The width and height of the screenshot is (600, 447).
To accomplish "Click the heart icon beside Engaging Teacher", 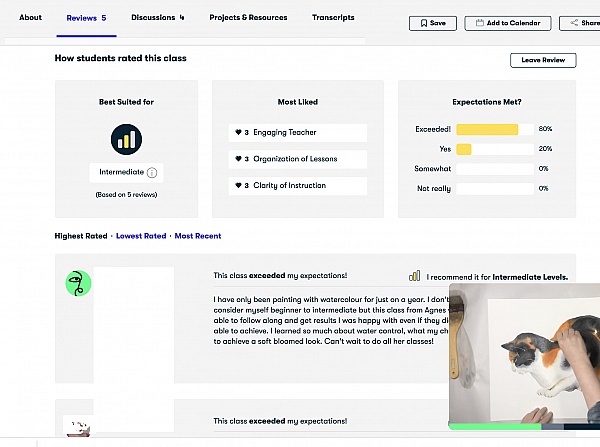I will tap(238, 132).
